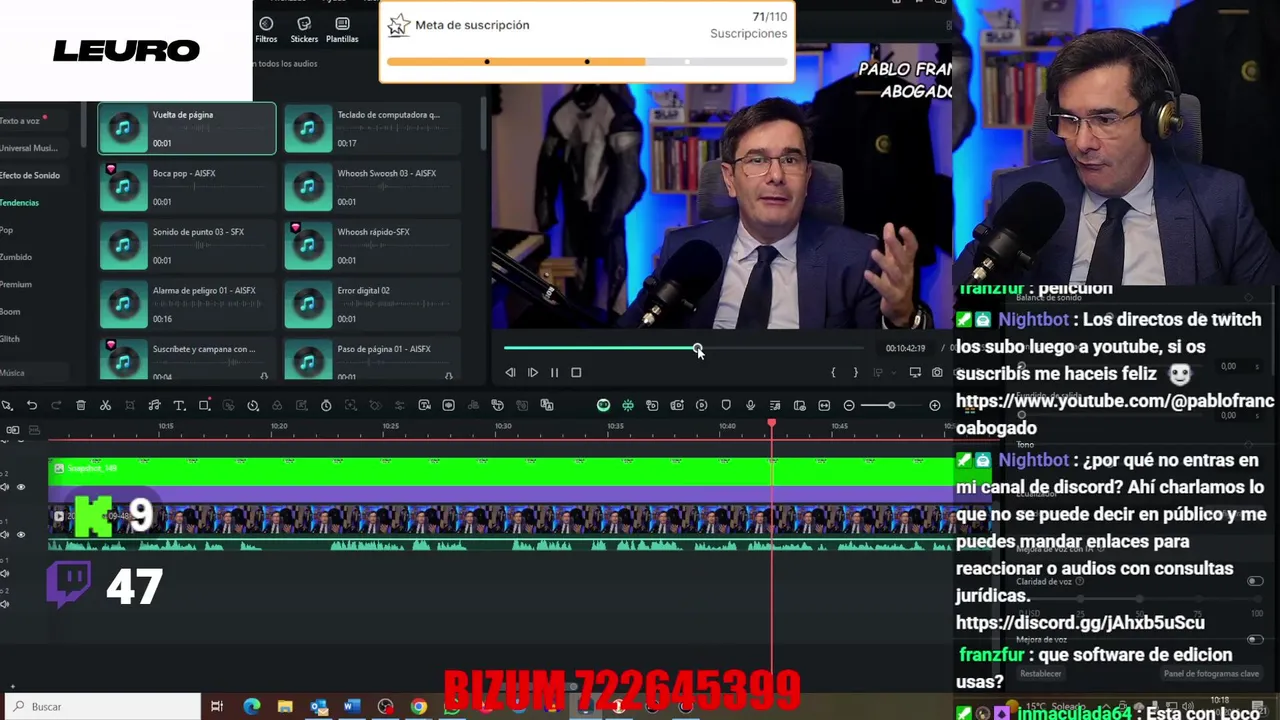
Task: Select the Boca pop - AISFX sound
Action: point(187,187)
